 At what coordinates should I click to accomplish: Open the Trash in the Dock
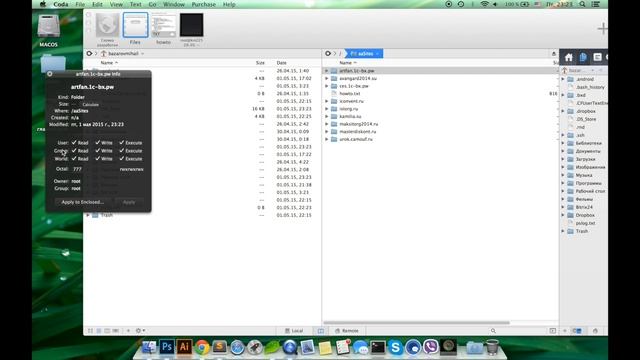pyautogui.click(x=492, y=347)
